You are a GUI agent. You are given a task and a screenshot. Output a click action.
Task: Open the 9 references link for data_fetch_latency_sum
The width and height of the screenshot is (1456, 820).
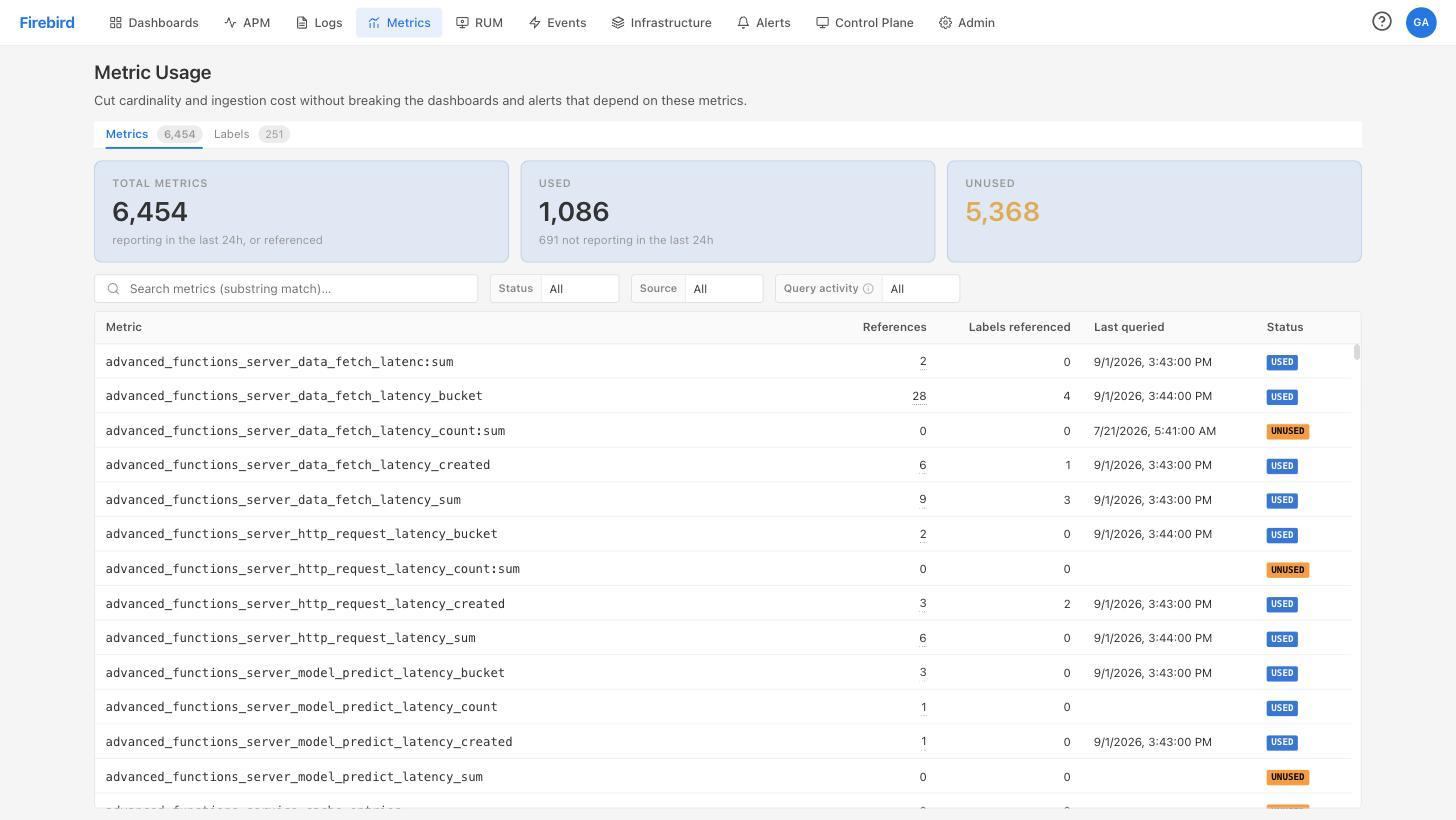coord(922,500)
